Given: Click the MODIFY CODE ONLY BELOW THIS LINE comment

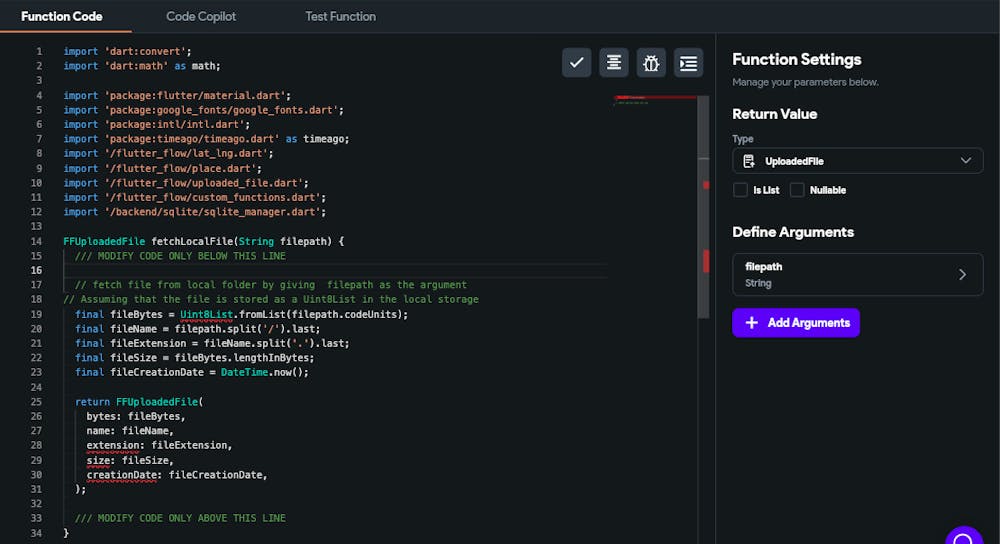Looking at the screenshot, I should coord(180,256).
